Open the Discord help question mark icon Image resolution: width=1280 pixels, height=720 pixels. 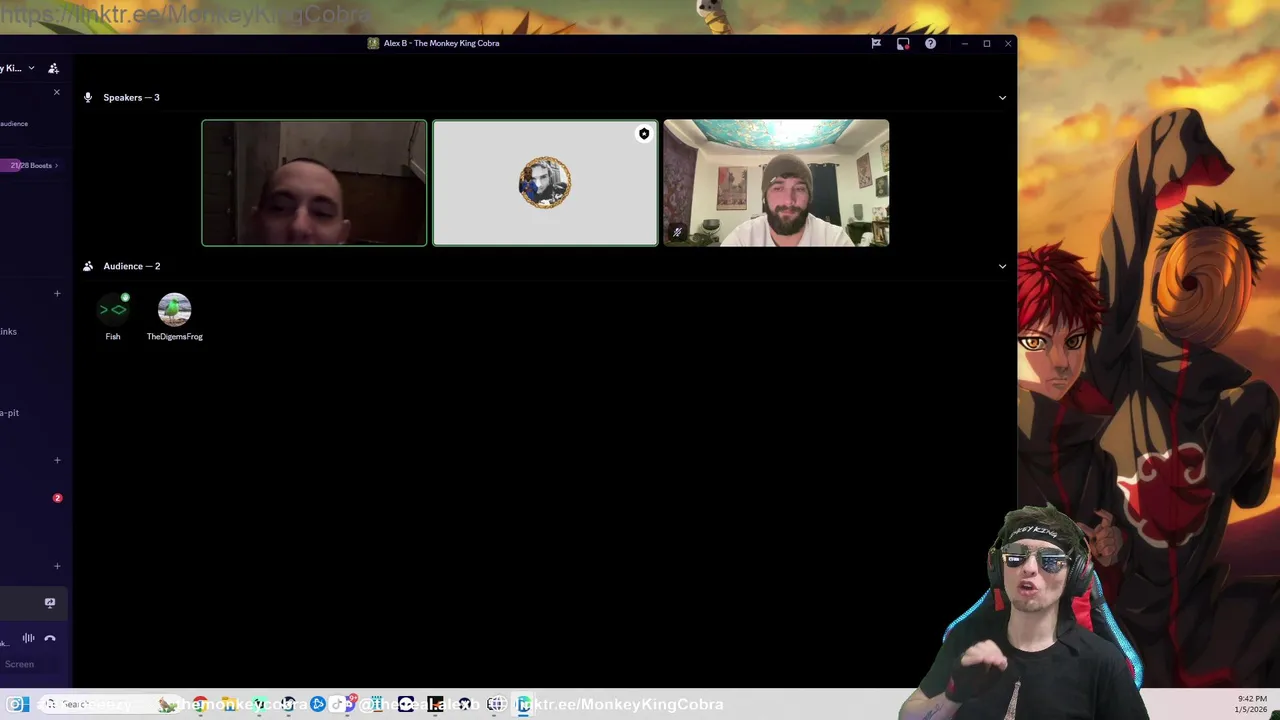click(930, 43)
